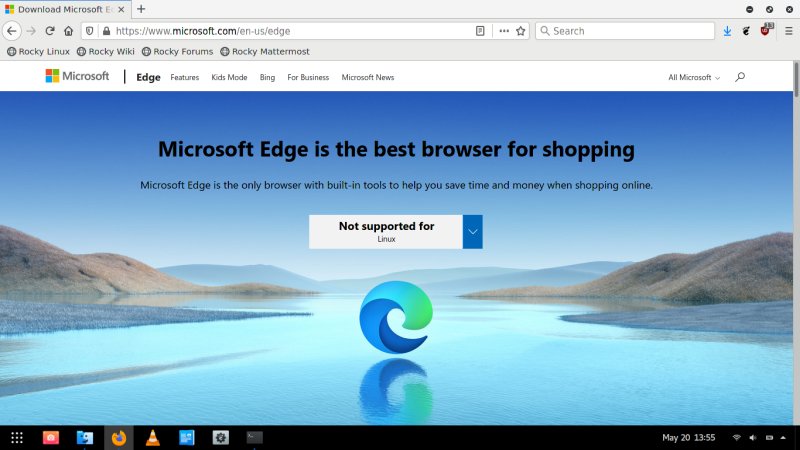Open the May 20 13:55 clock
800x450 pixels.
tap(688, 438)
